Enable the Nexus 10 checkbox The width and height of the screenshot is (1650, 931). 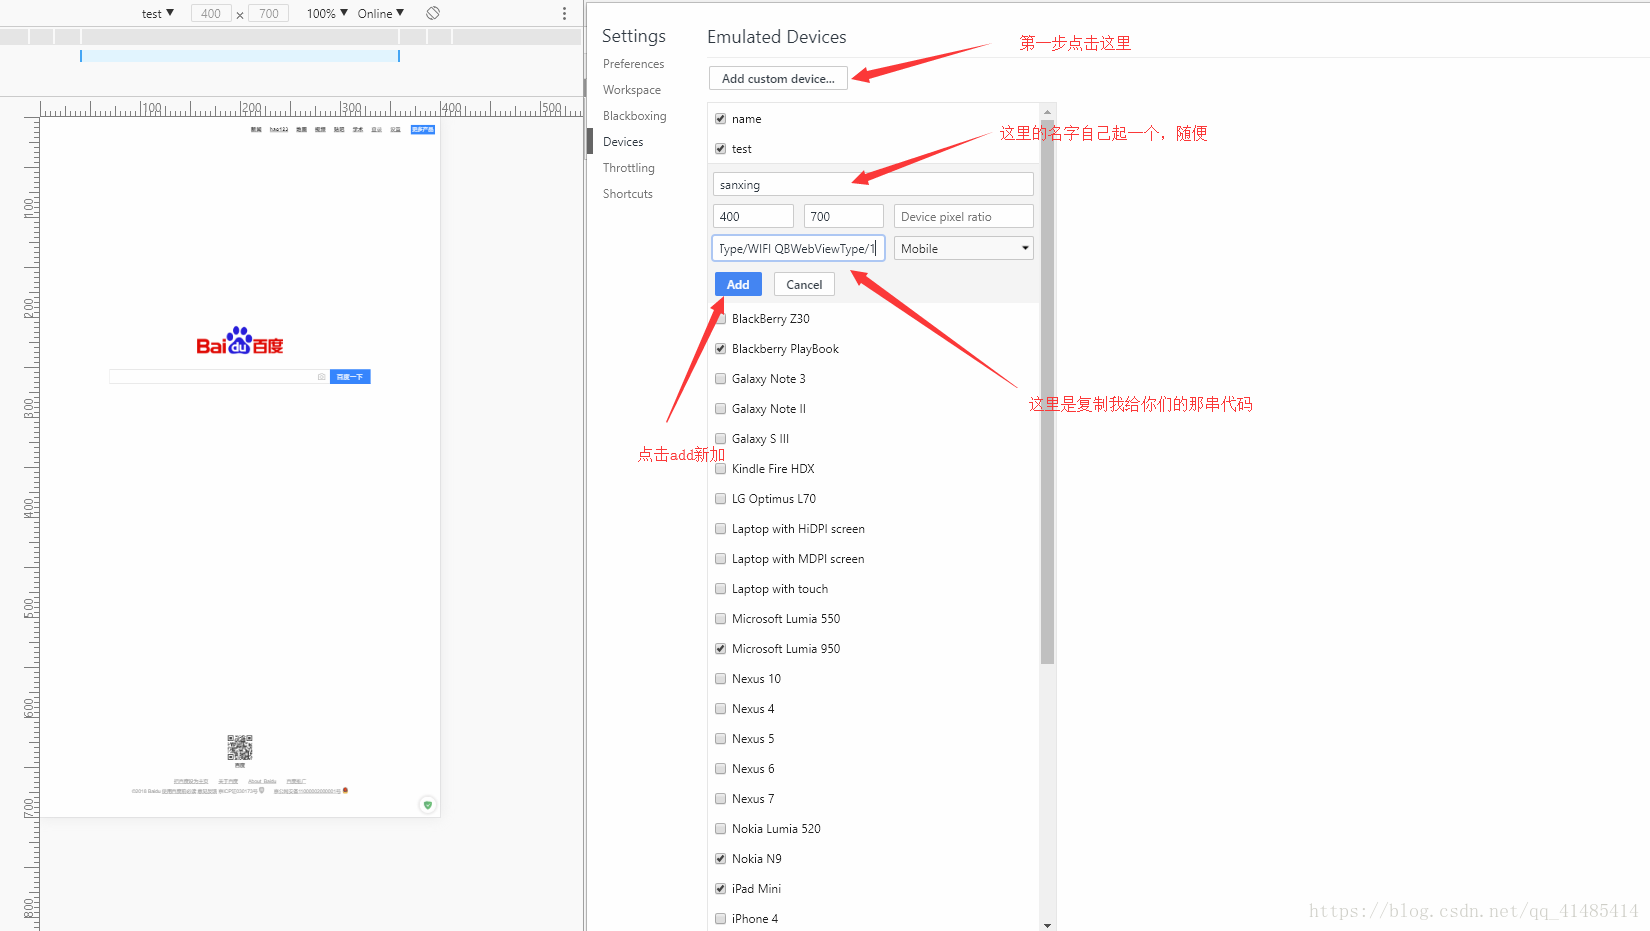pyautogui.click(x=720, y=678)
